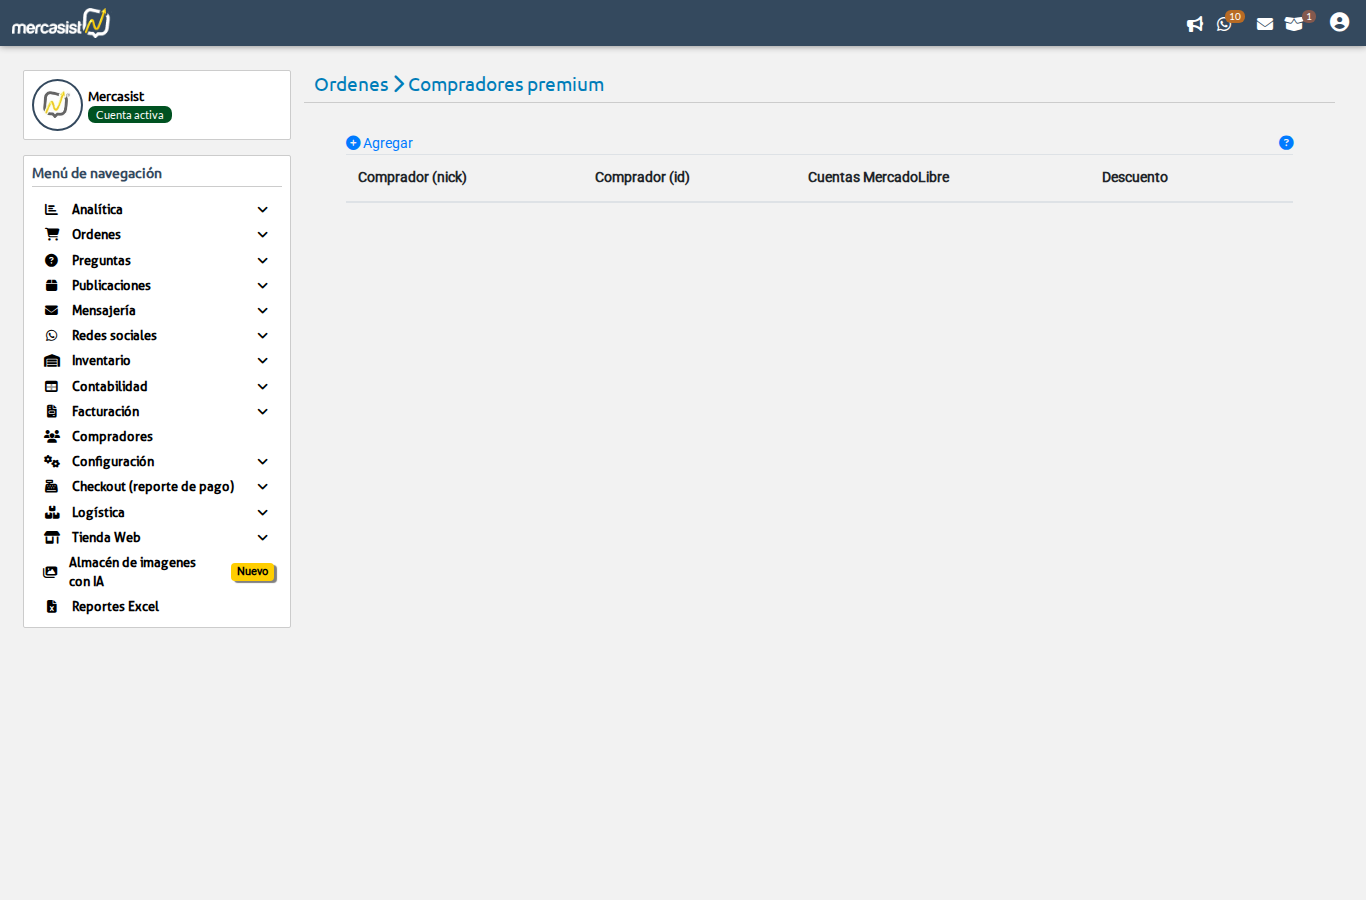
Task: Open the Compradores menu item
Action: tap(111, 436)
